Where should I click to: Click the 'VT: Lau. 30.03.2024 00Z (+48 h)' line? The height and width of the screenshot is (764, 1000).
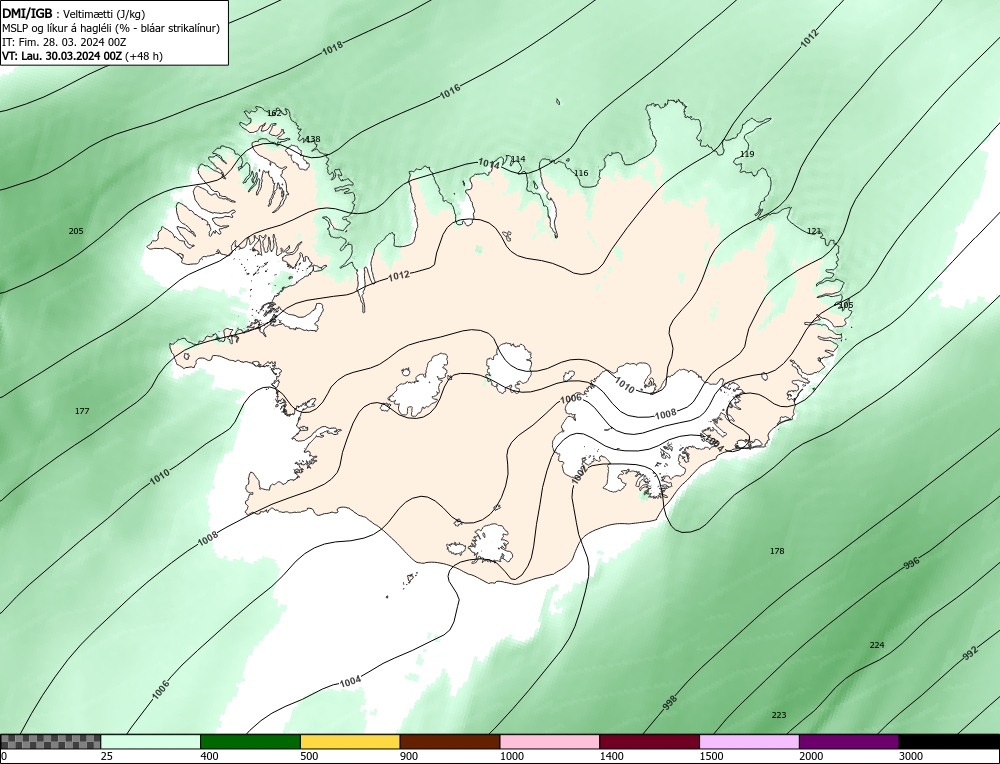point(82,56)
